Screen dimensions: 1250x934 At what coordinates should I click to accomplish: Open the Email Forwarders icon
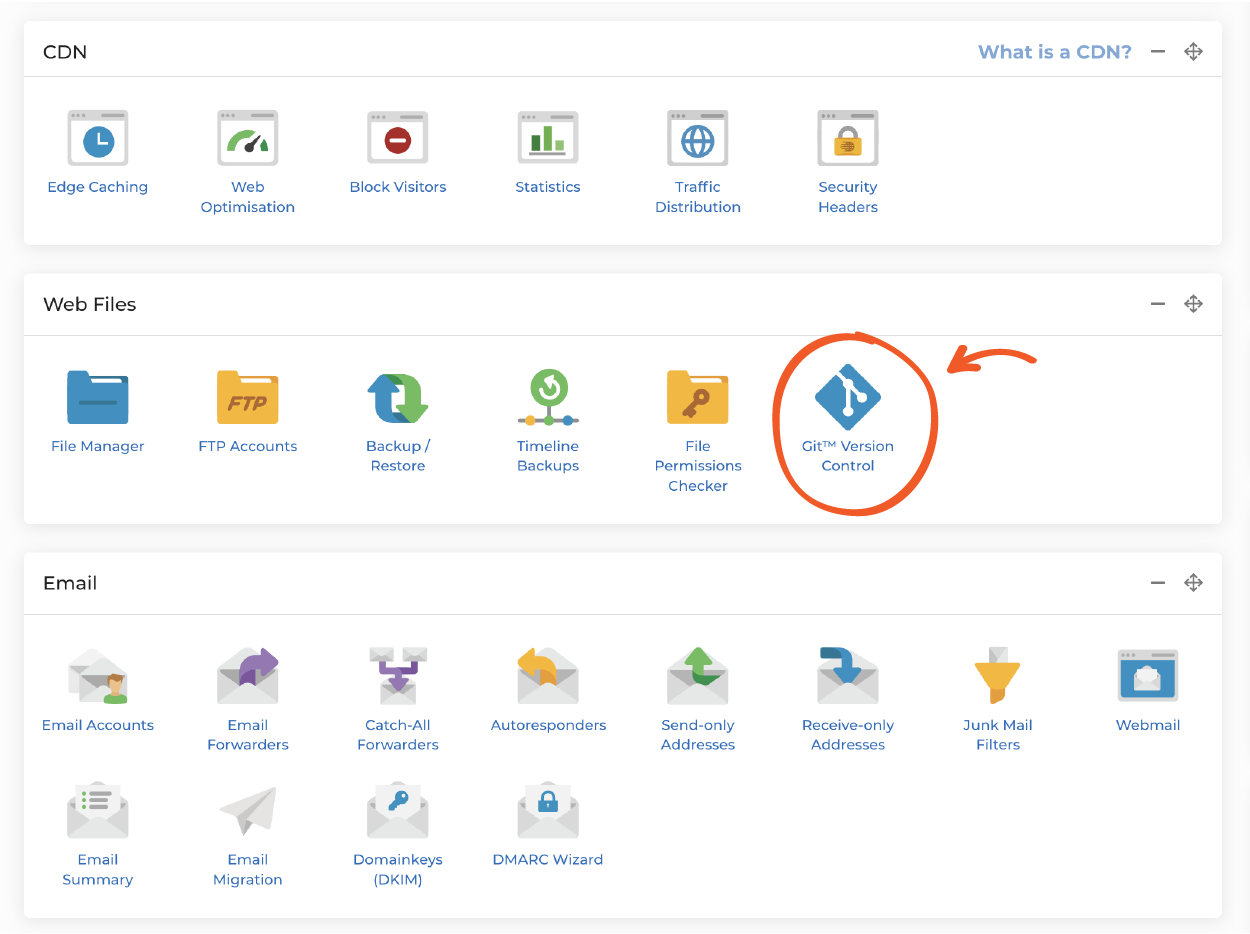[x=248, y=676]
